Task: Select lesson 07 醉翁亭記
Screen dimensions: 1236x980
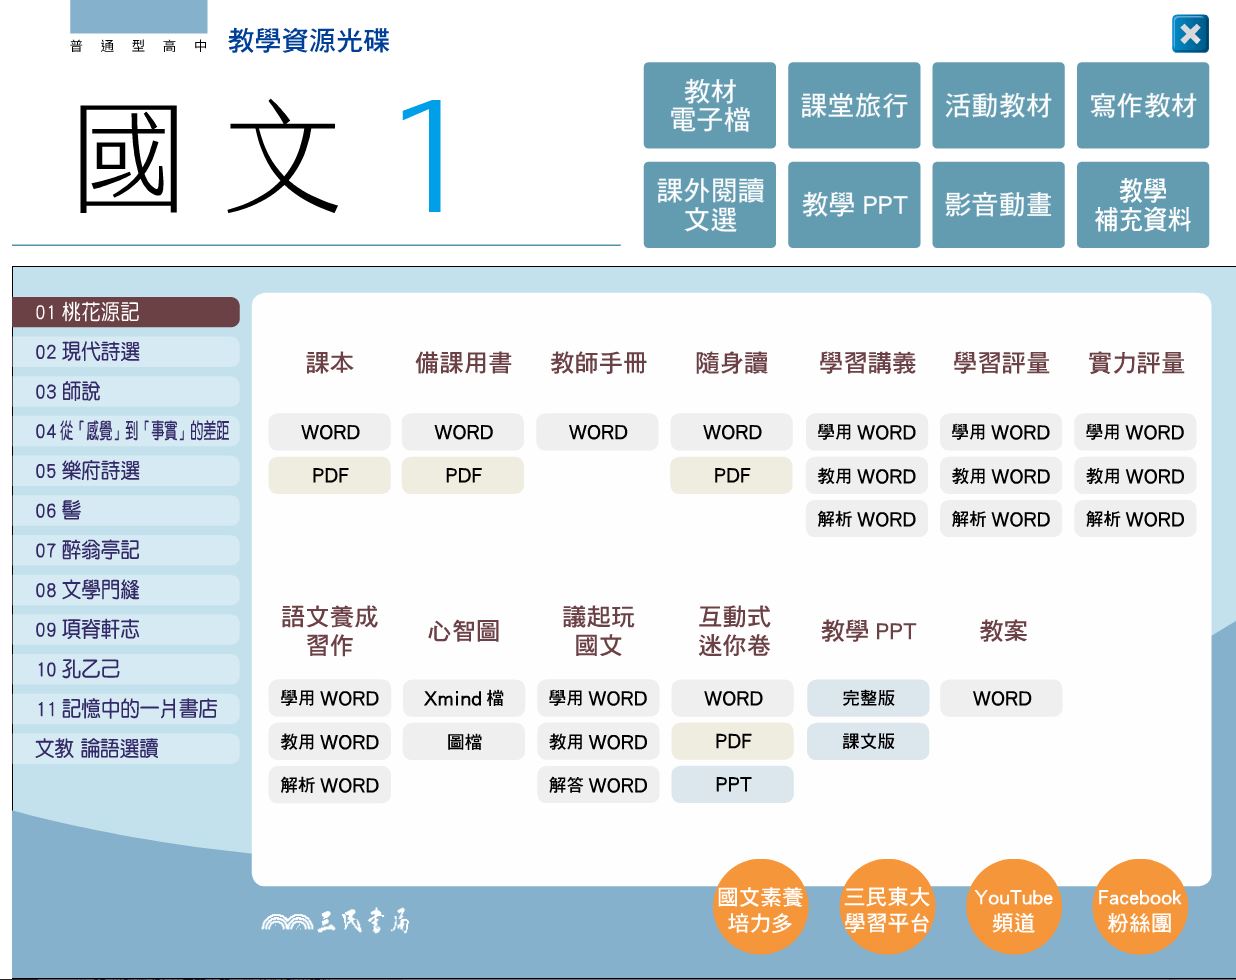Action: [x=126, y=550]
